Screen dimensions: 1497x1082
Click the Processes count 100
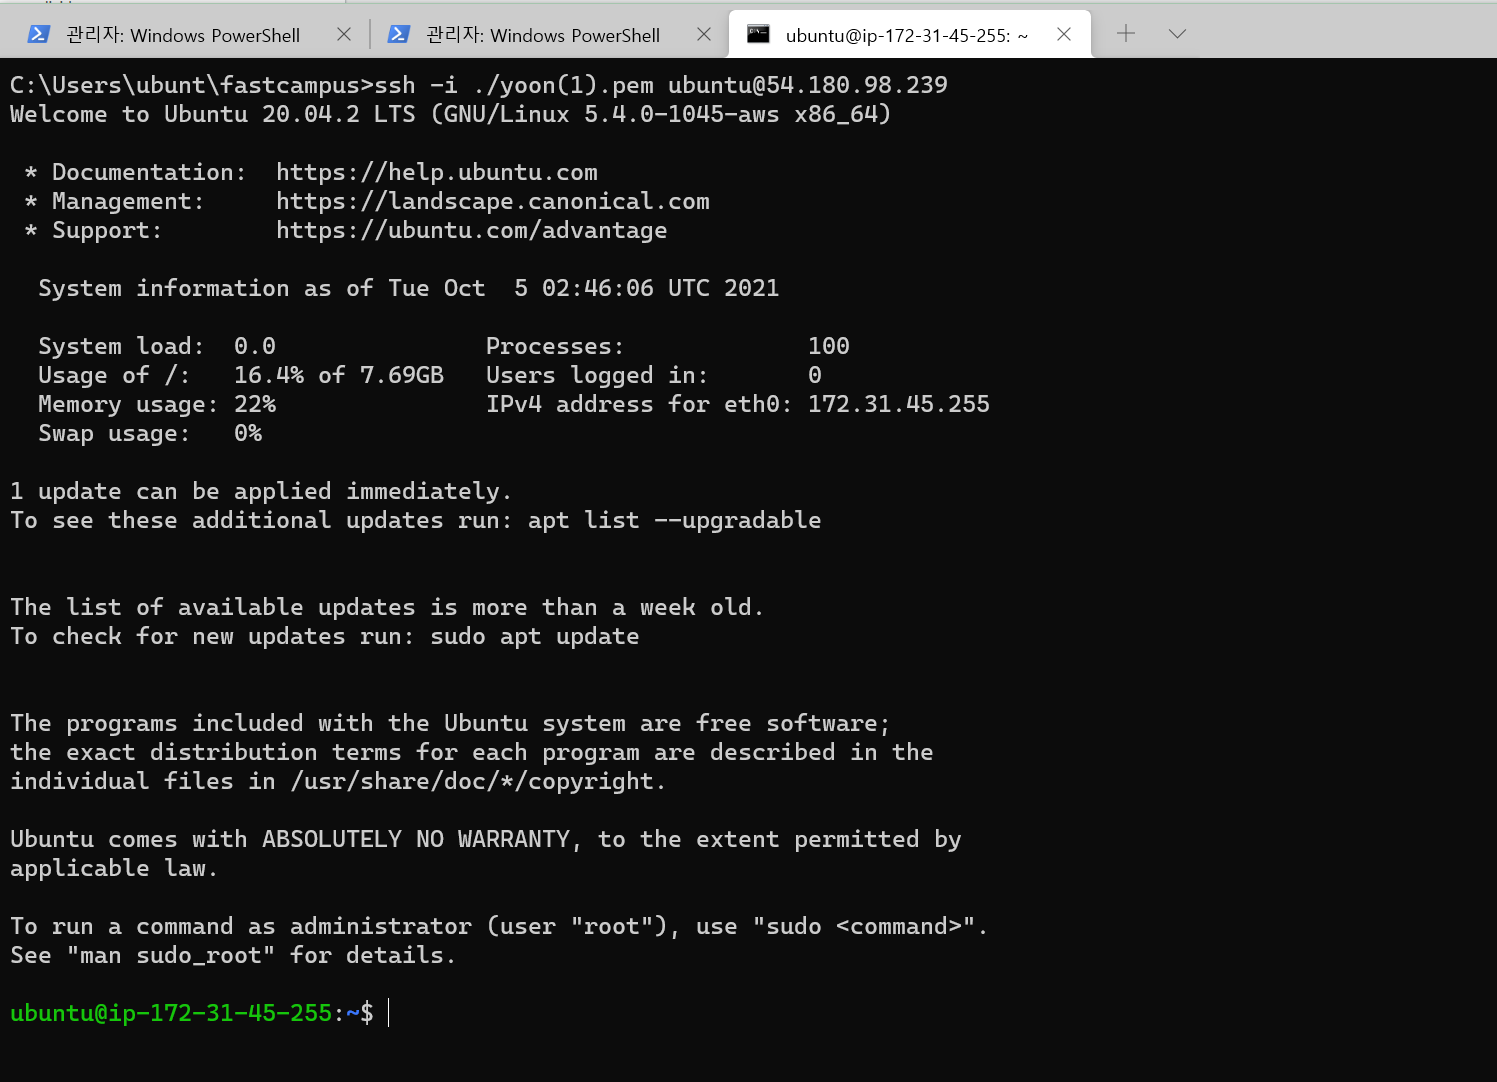(829, 346)
